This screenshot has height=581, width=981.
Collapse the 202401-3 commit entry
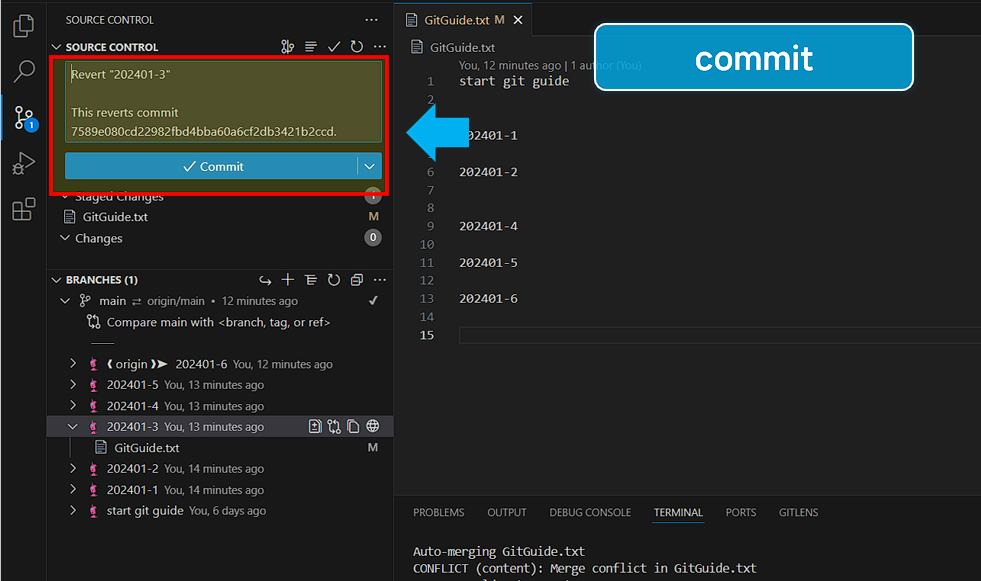point(72,425)
